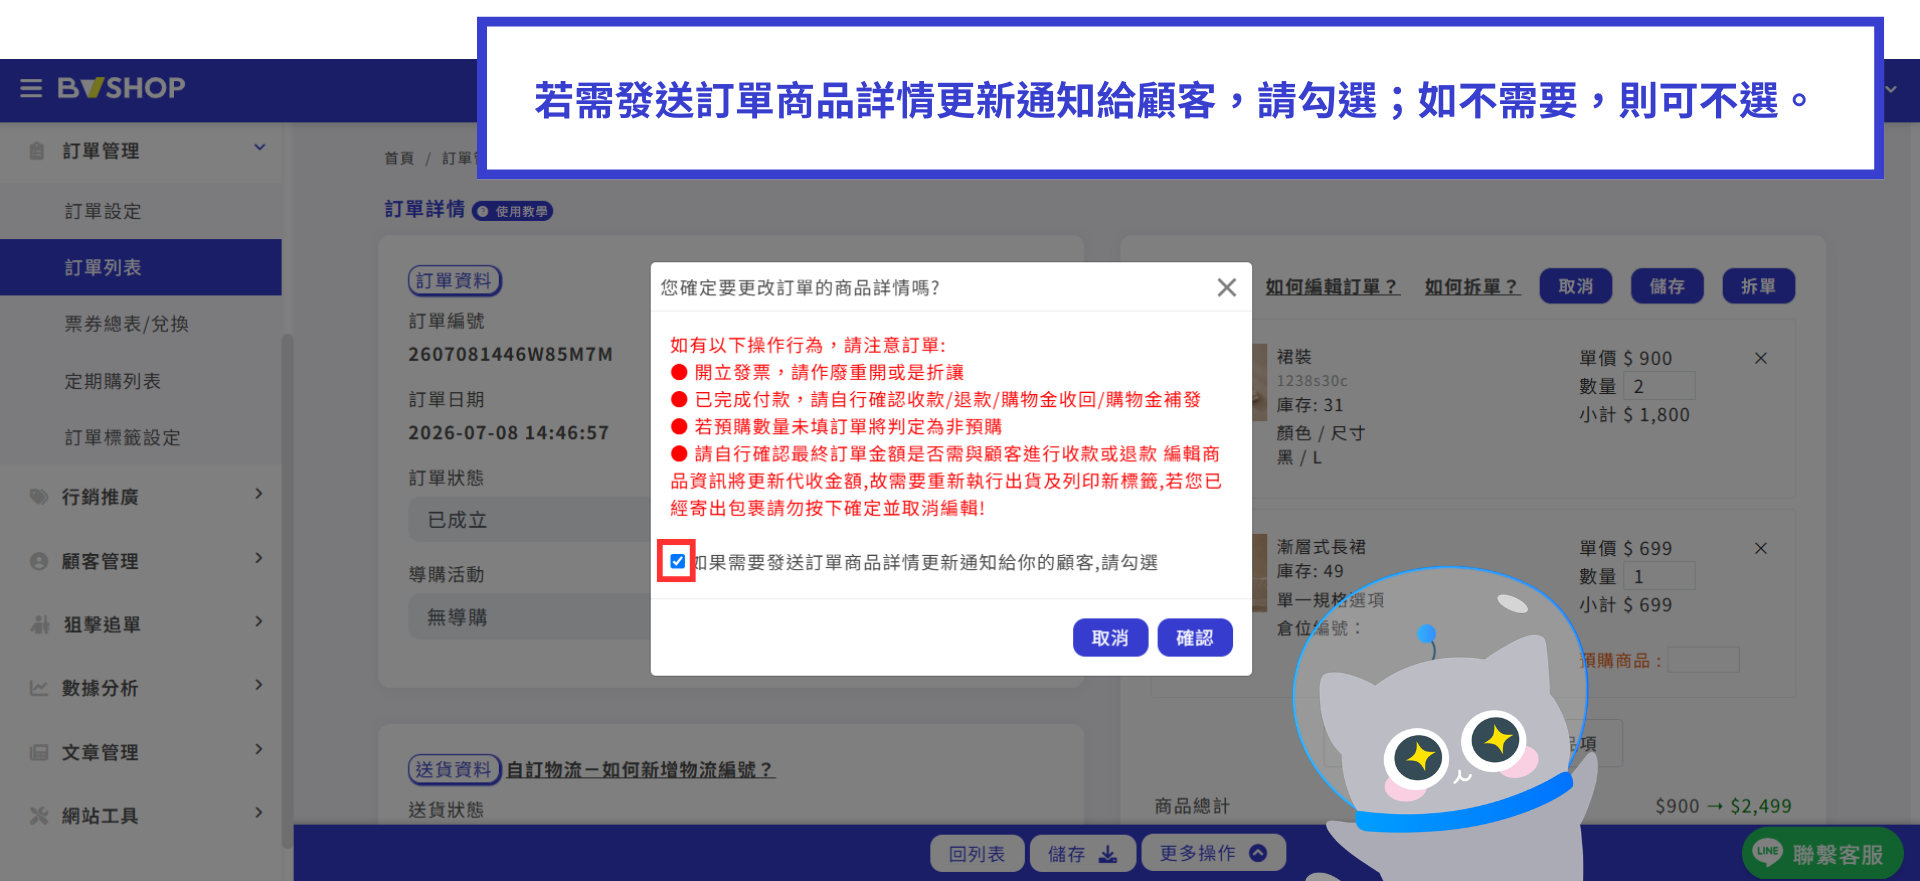The height and width of the screenshot is (881, 1920).
Task: Expand the 網站工具 chevron
Action: click(259, 813)
